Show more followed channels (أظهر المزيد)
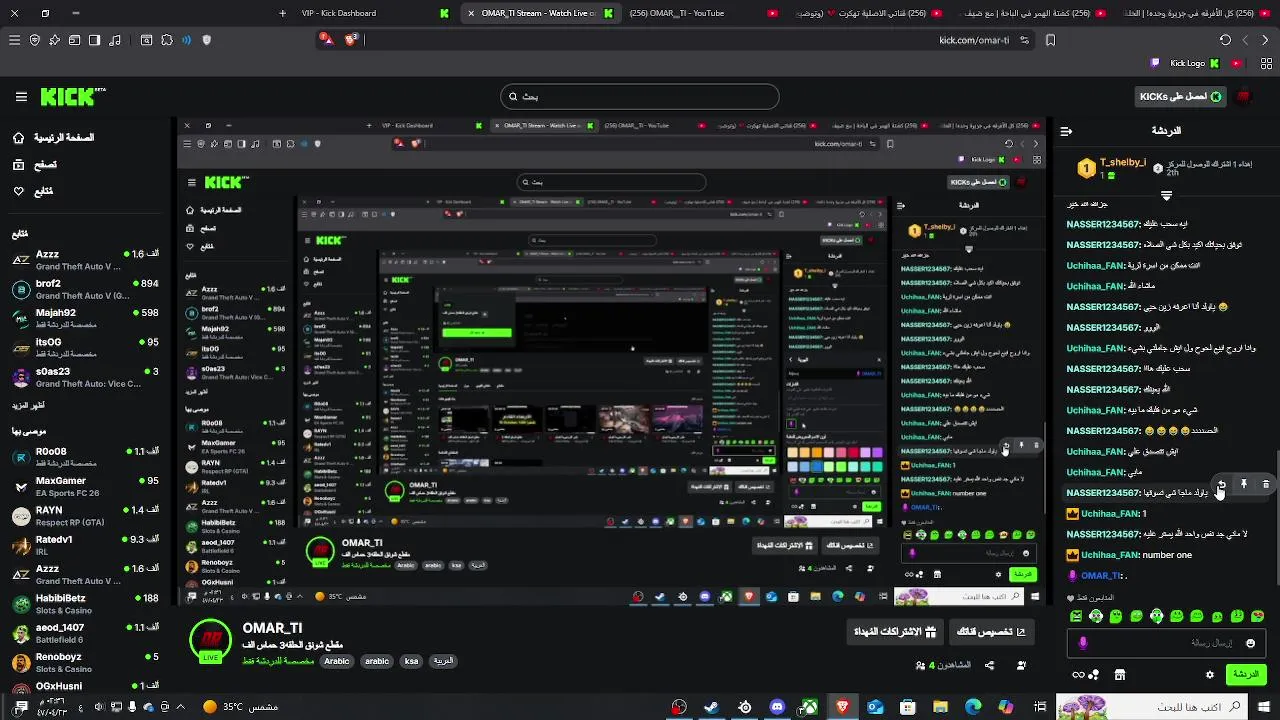Screen dimensions: 1280x720 point(27,405)
